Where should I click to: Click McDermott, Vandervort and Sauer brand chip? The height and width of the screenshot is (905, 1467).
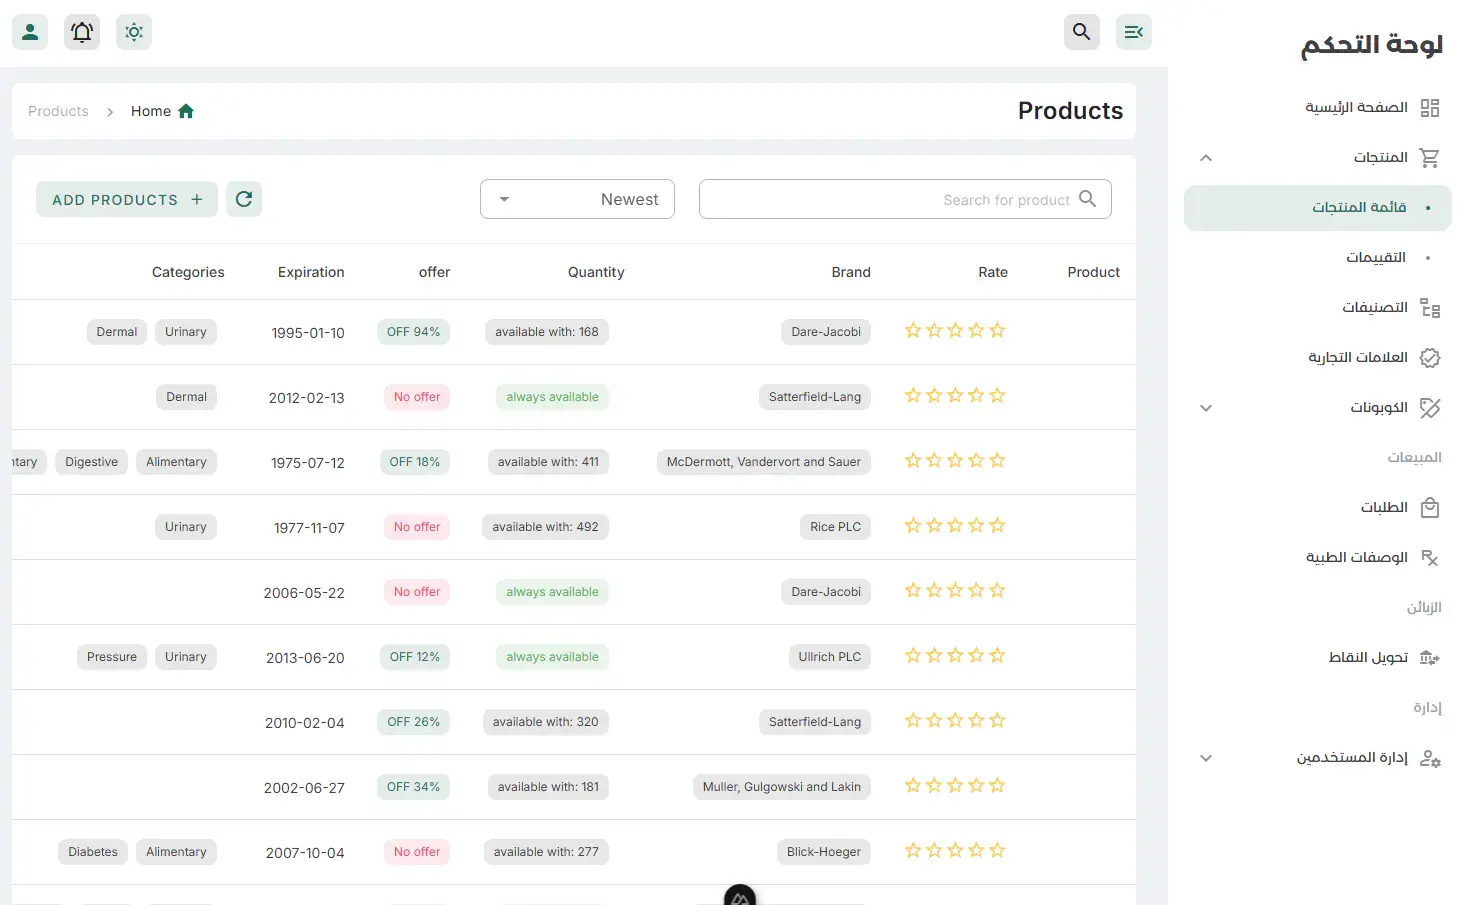point(764,462)
